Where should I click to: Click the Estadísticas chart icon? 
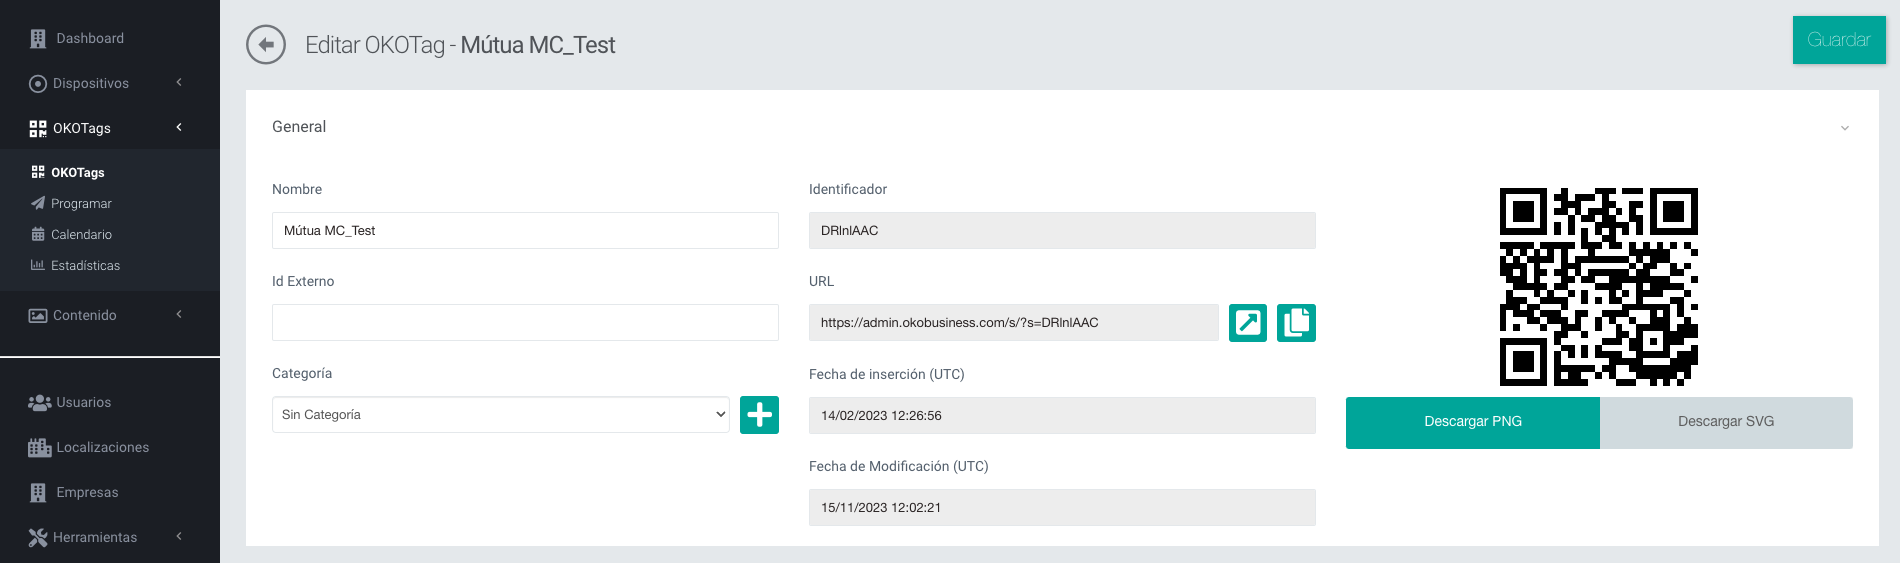[38, 265]
